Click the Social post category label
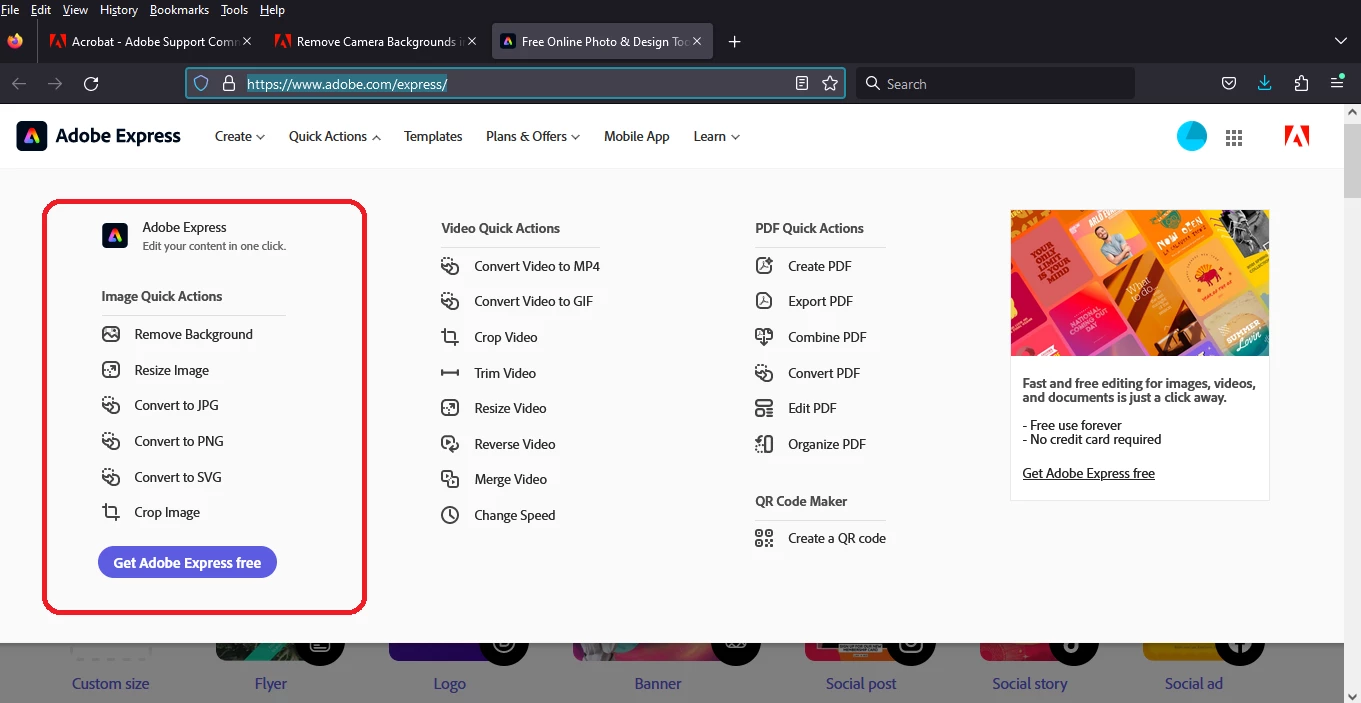Image resolution: width=1361 pixels, height=703 pixels. click(861, 684)
